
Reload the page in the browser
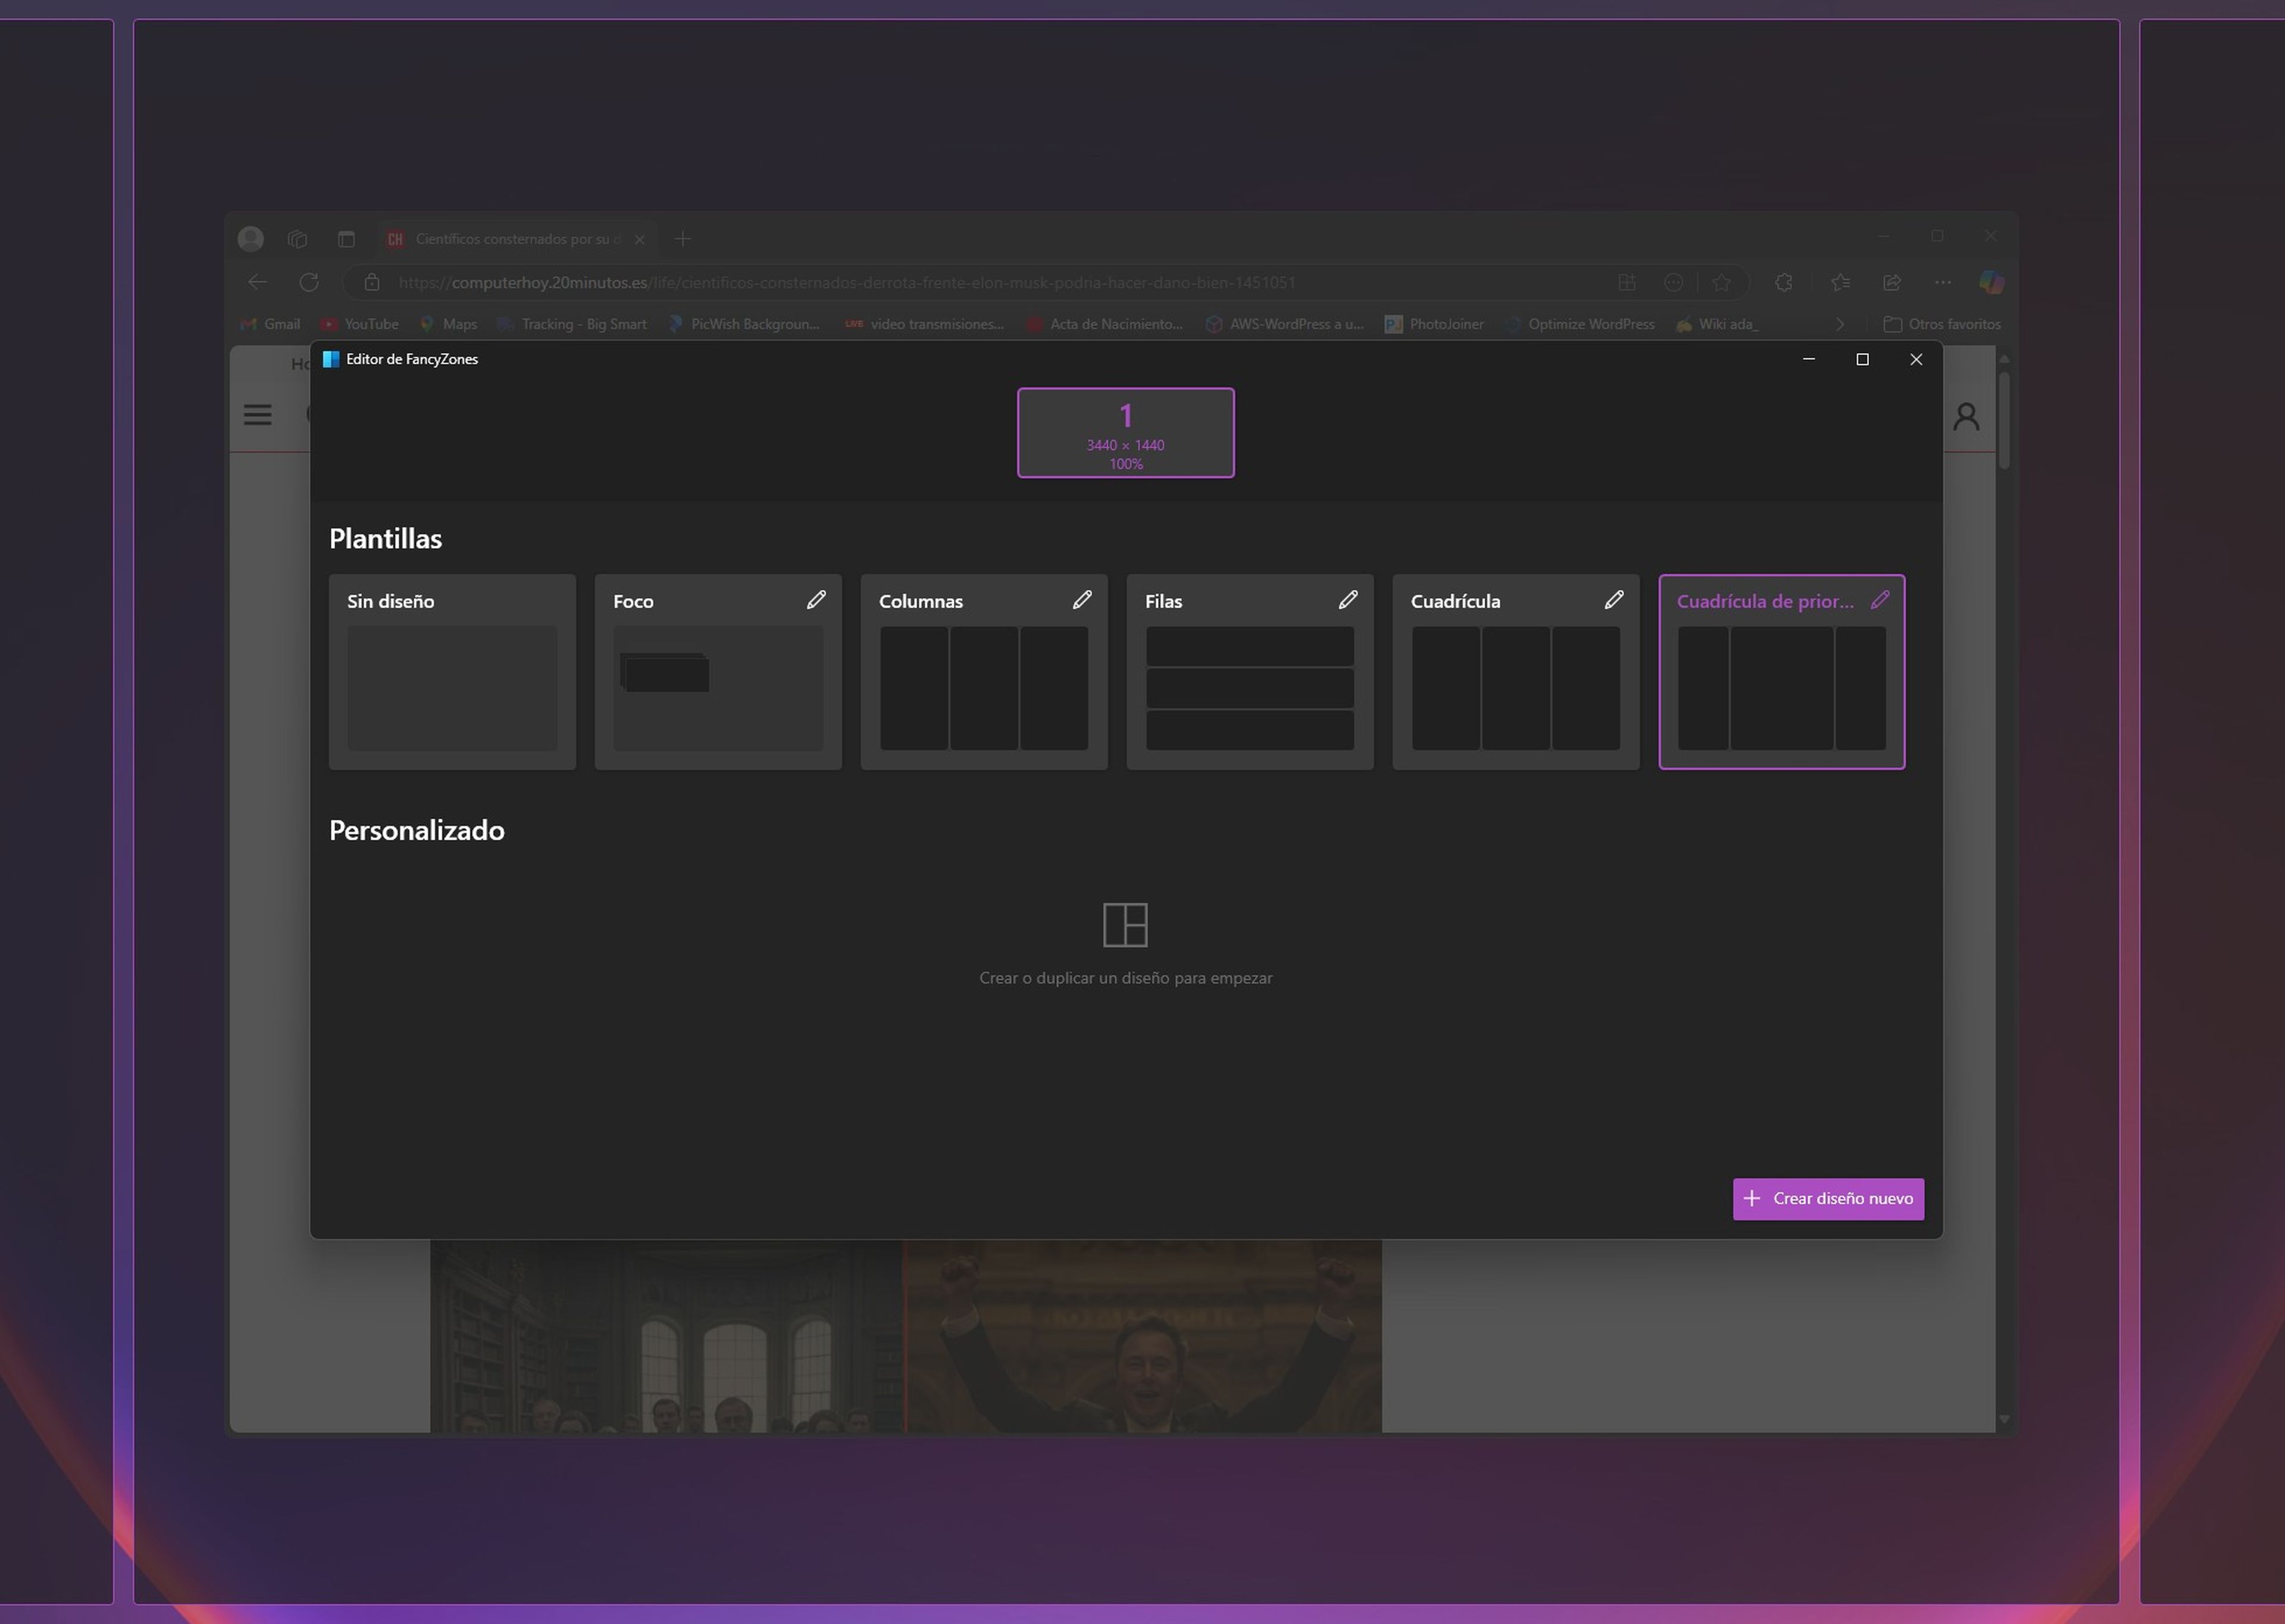tap(309, 282)
